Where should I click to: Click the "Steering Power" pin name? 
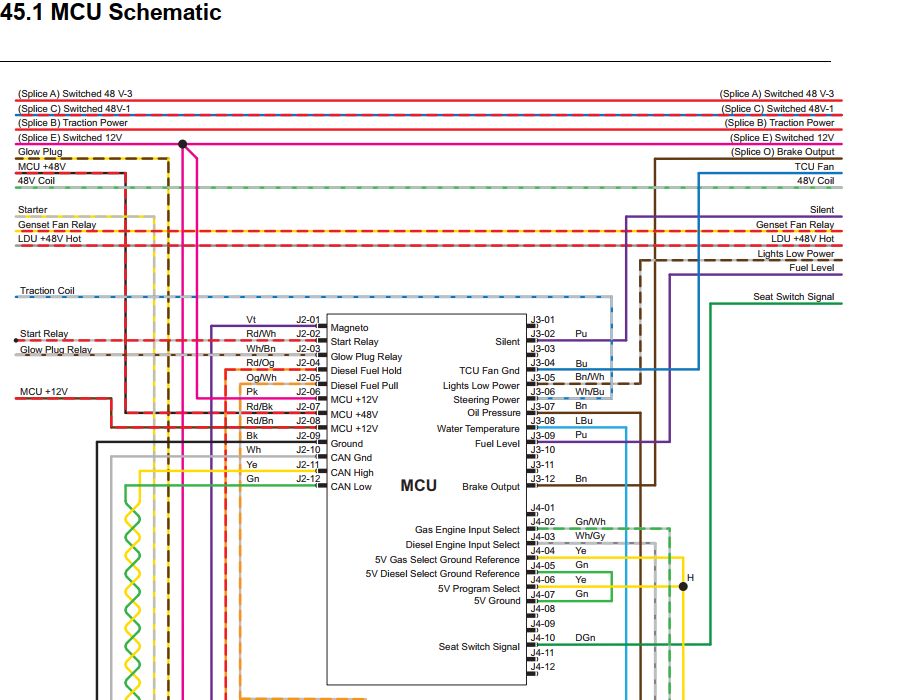coord(486,400)
